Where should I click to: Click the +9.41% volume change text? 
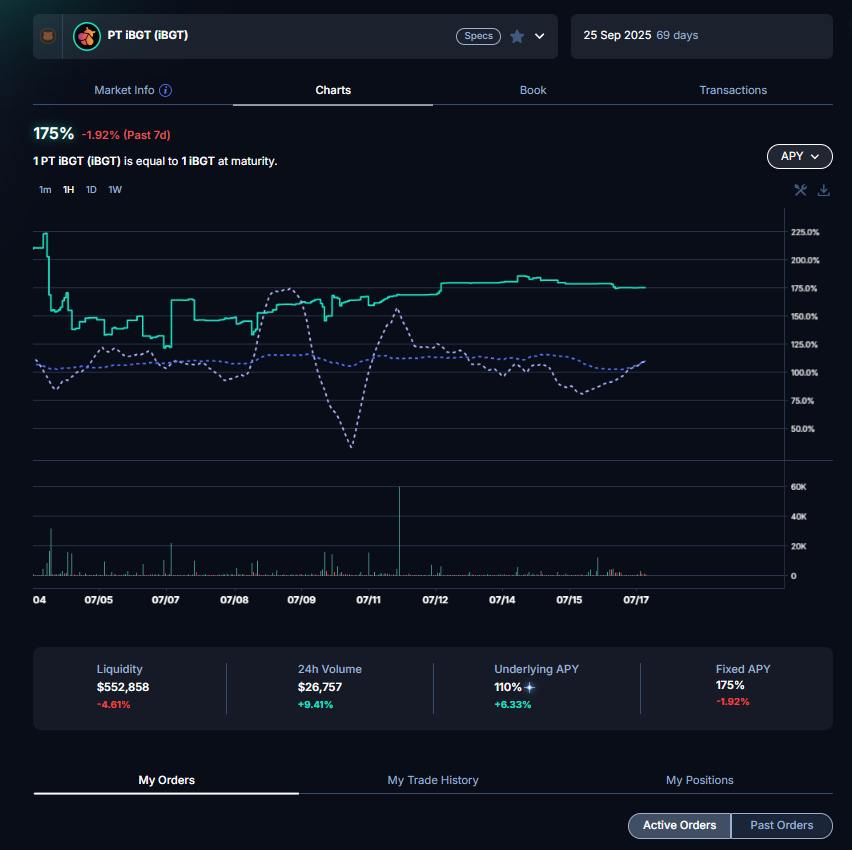[315, 704]
